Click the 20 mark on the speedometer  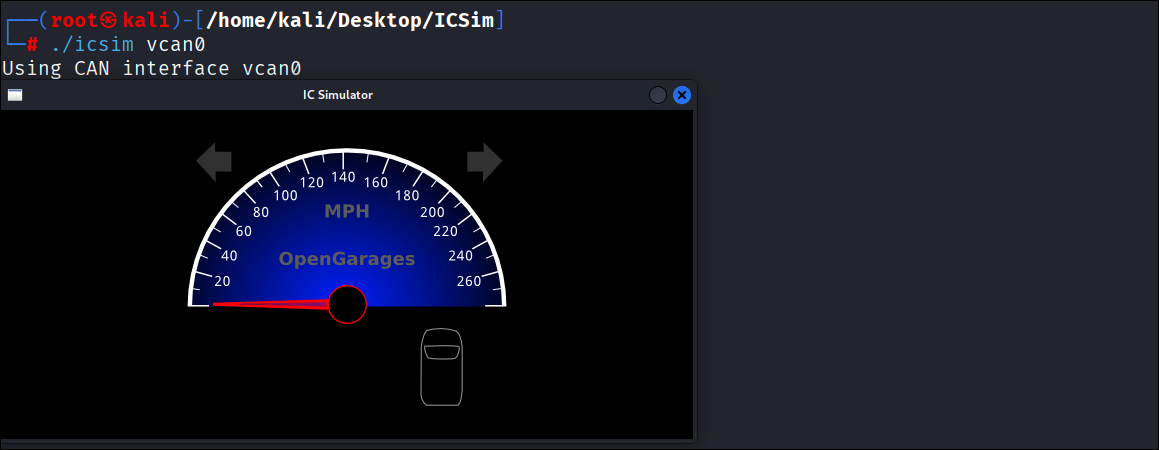coord(222,281)
